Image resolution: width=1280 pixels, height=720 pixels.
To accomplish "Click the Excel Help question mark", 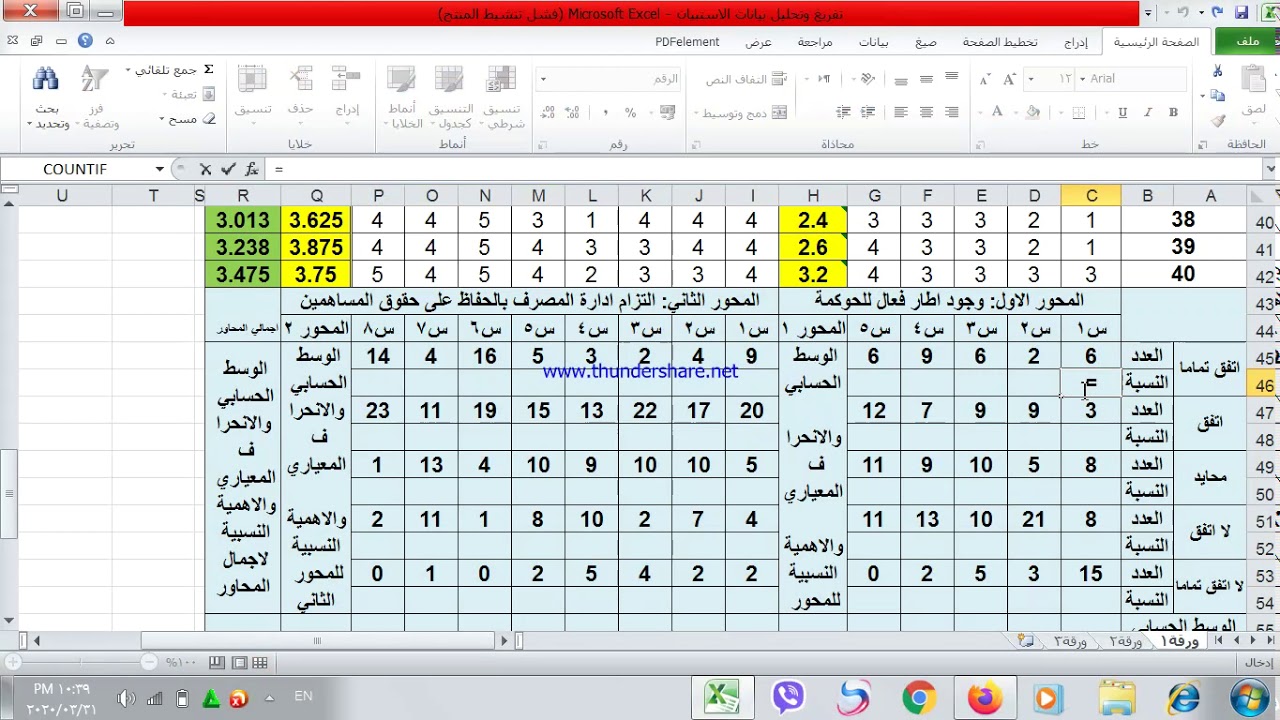I will click(x=85, y=41).
